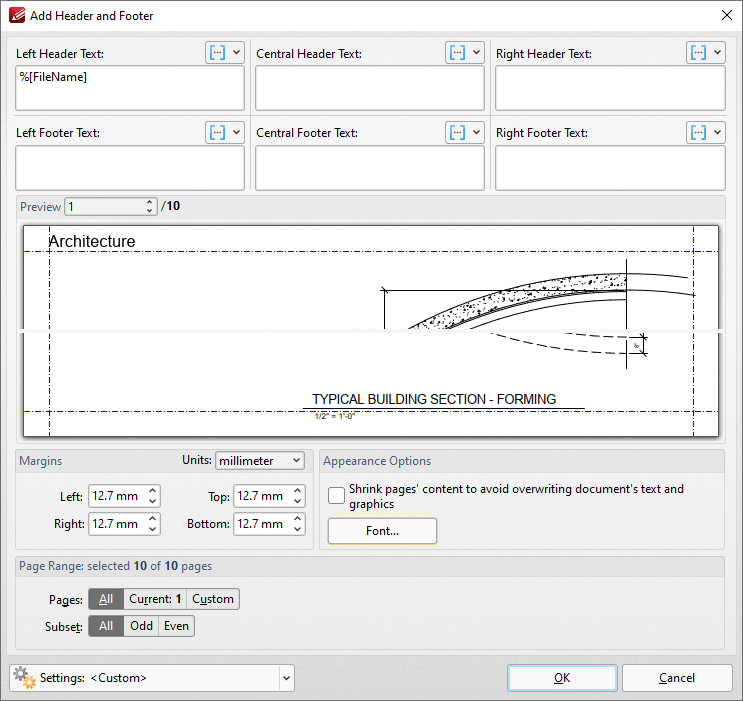This screenshot has height=701, width=743.
Task: Enable Shrink pages' content checkbox
Action: point(336,496)
